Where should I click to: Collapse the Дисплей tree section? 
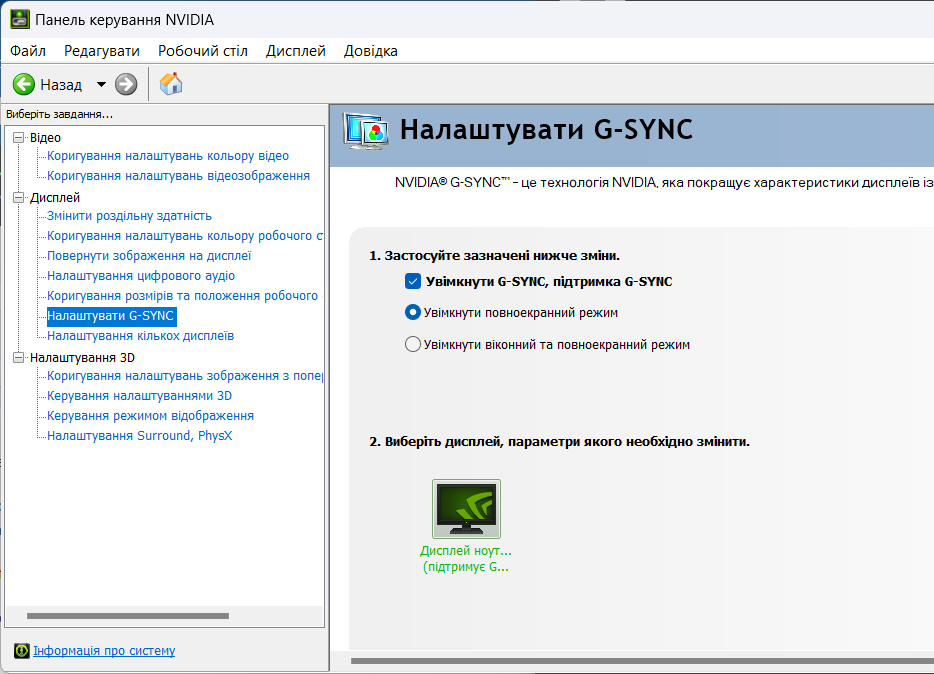(18, 198)
